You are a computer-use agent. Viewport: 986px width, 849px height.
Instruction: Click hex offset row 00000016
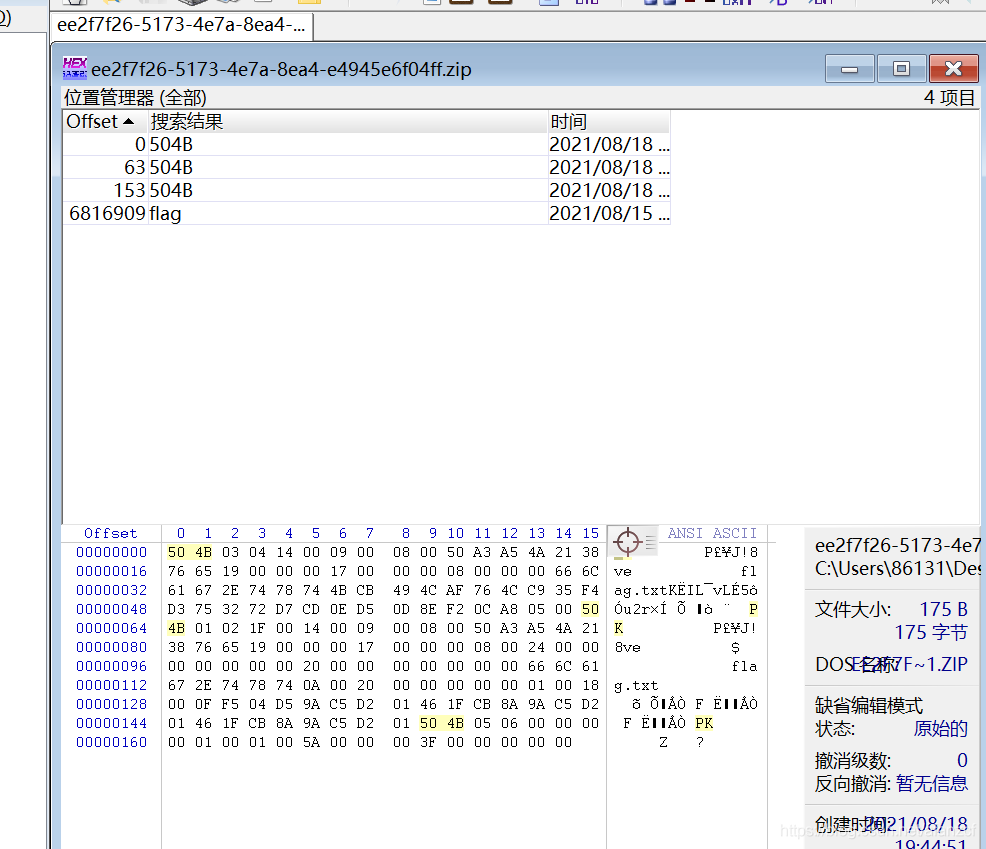[111, 572]
